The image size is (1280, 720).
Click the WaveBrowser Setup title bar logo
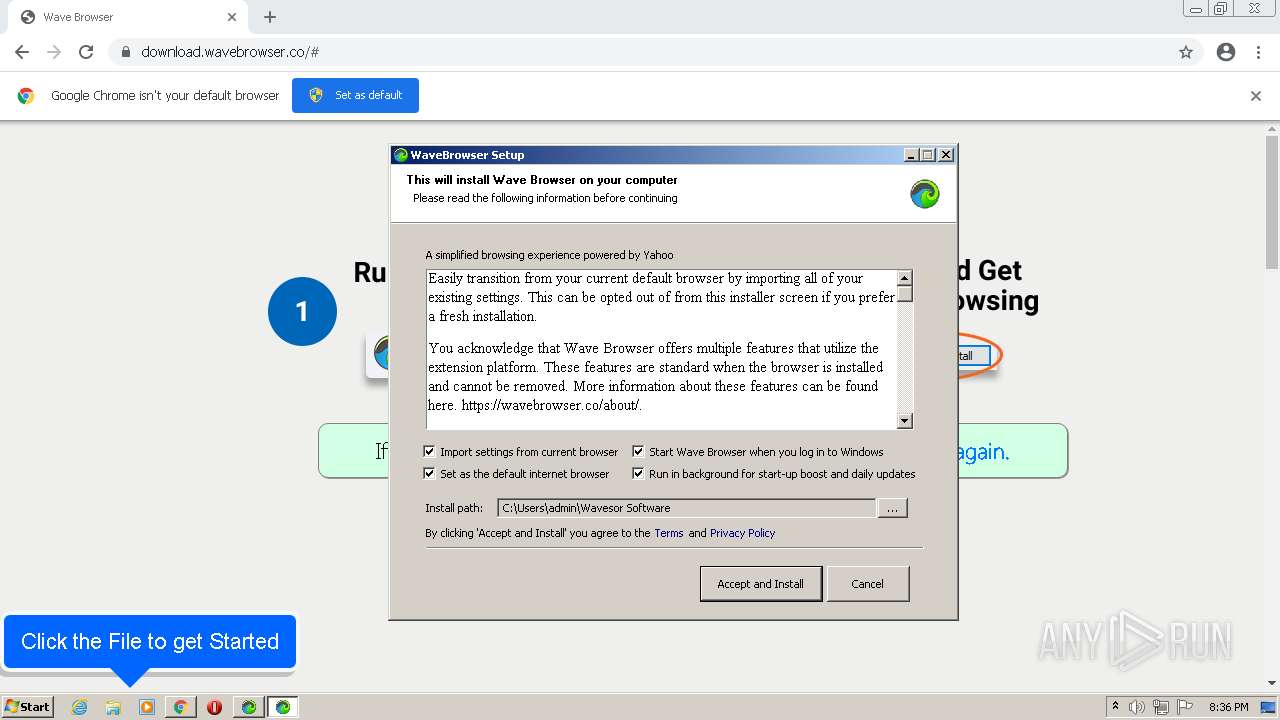(x=401, y=155)
